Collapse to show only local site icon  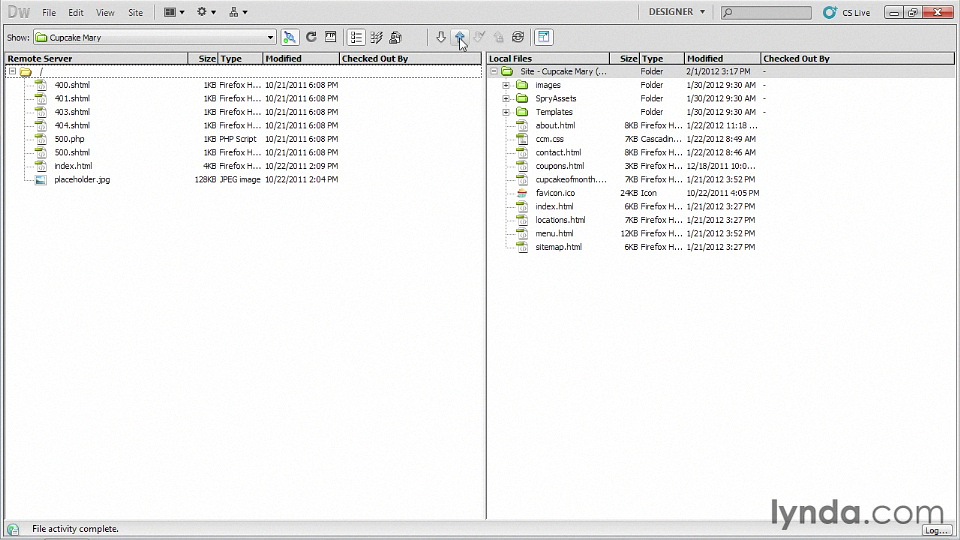click(543, 37)
